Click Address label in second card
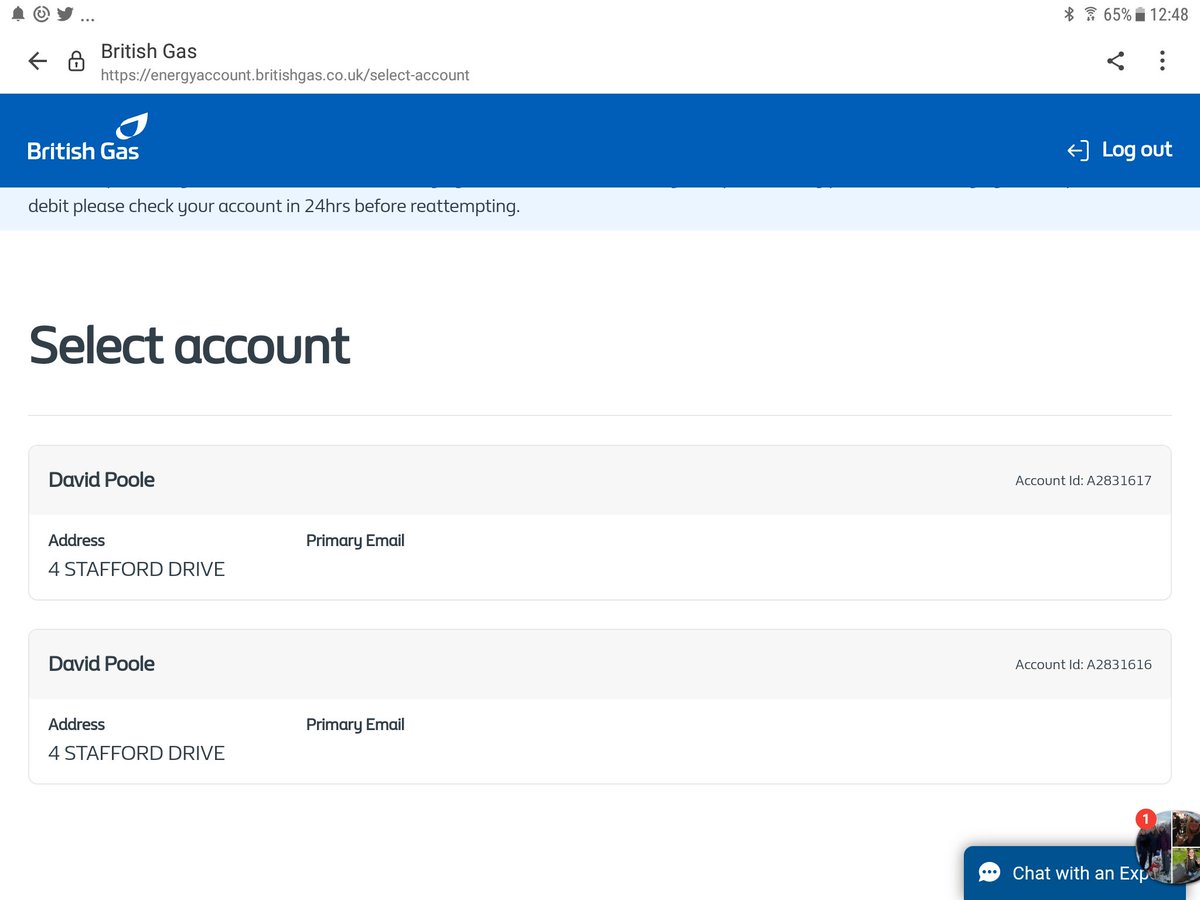This screenshot has width=1200, height=900. (x=77, y=724)
